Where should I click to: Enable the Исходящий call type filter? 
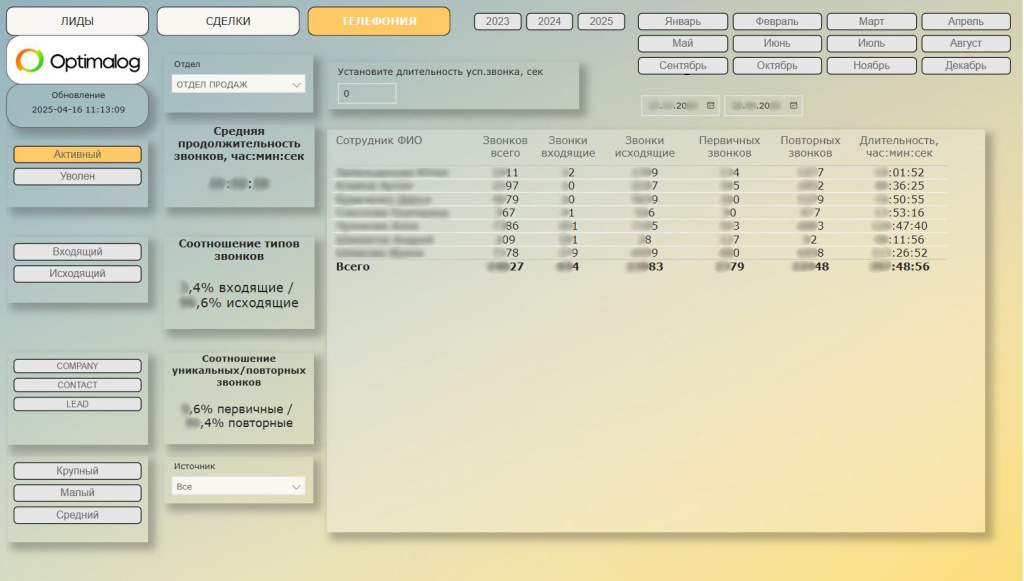[x=77, y=273]
